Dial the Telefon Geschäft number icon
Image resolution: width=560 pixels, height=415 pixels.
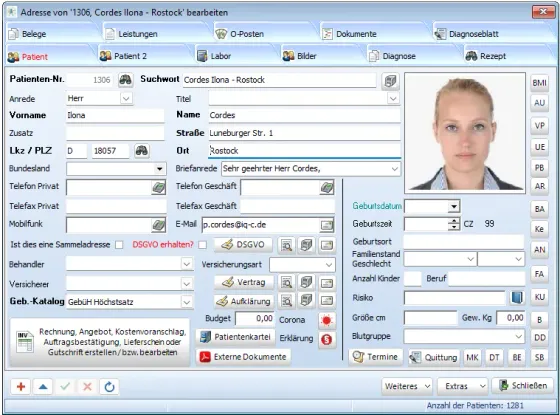pos(326,187)
